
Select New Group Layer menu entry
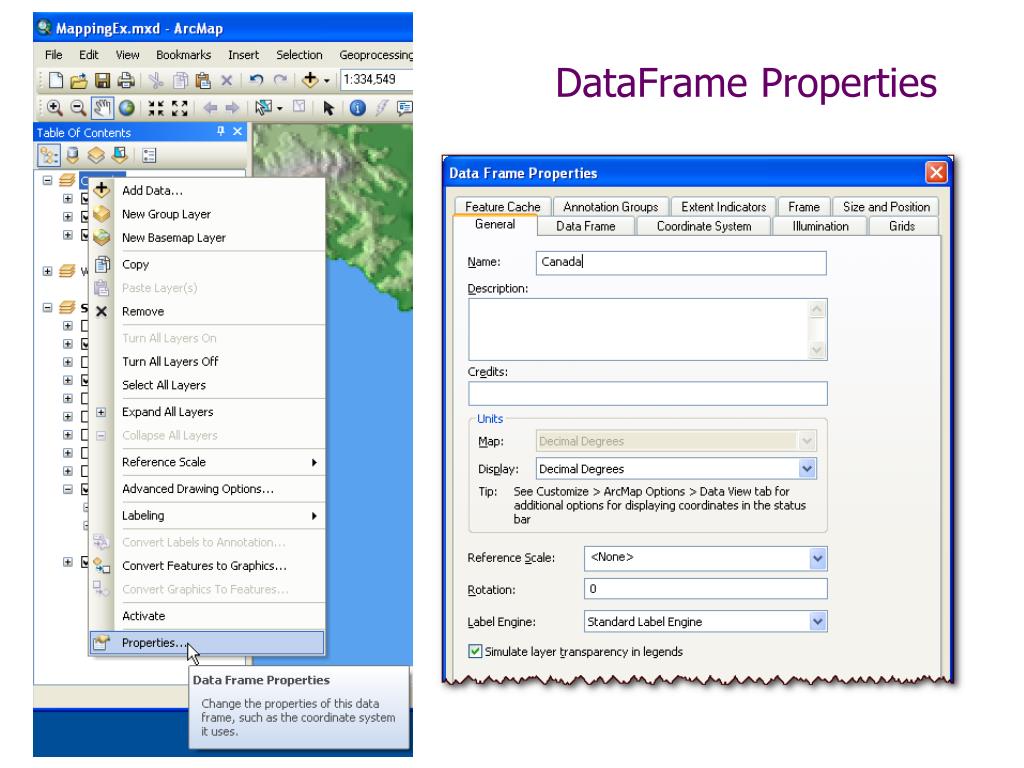pyautogui.click(x=207, y=214)
